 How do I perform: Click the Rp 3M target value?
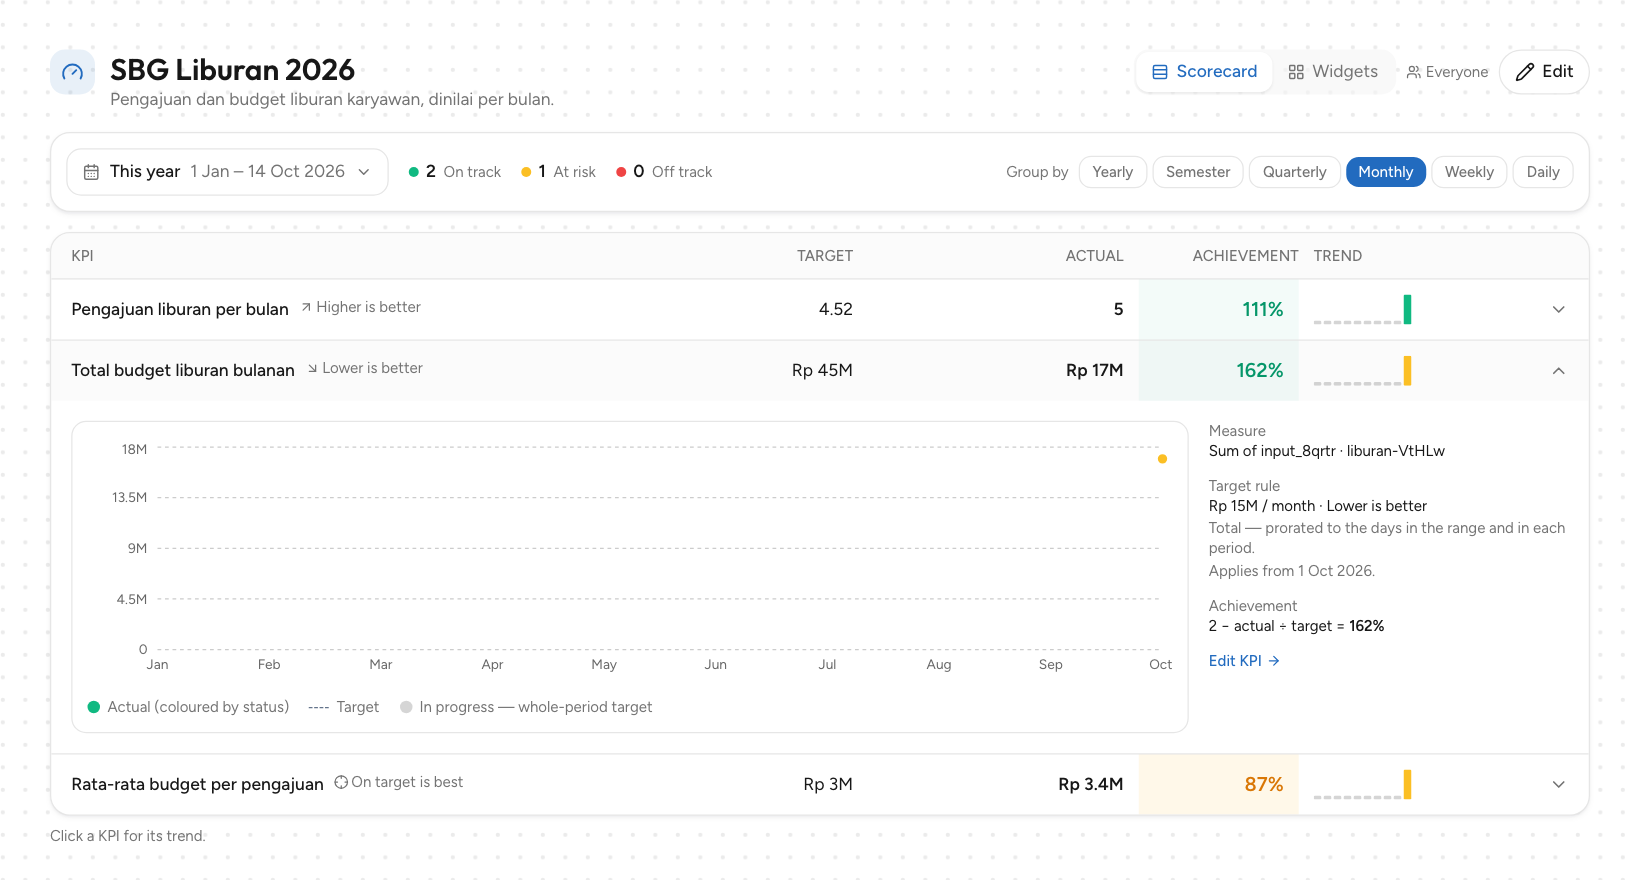[828, 784]
